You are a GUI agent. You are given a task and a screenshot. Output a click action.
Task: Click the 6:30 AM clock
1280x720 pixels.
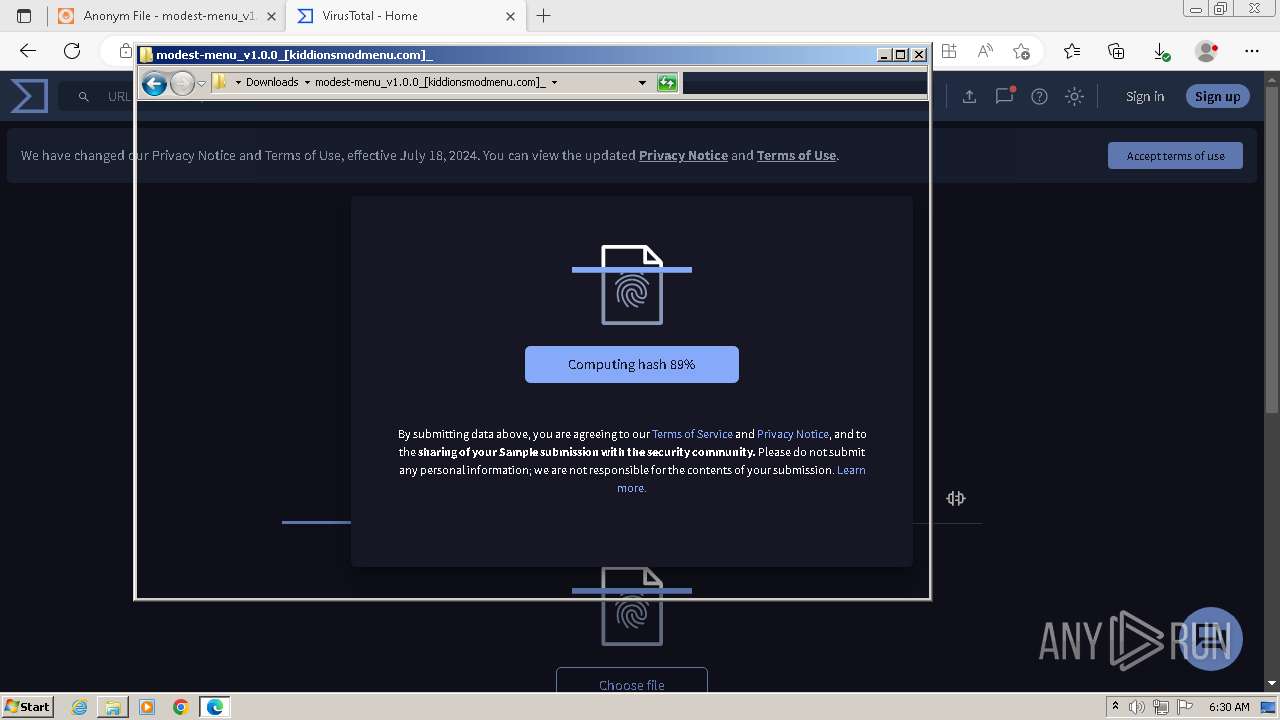click(1229, 707)
